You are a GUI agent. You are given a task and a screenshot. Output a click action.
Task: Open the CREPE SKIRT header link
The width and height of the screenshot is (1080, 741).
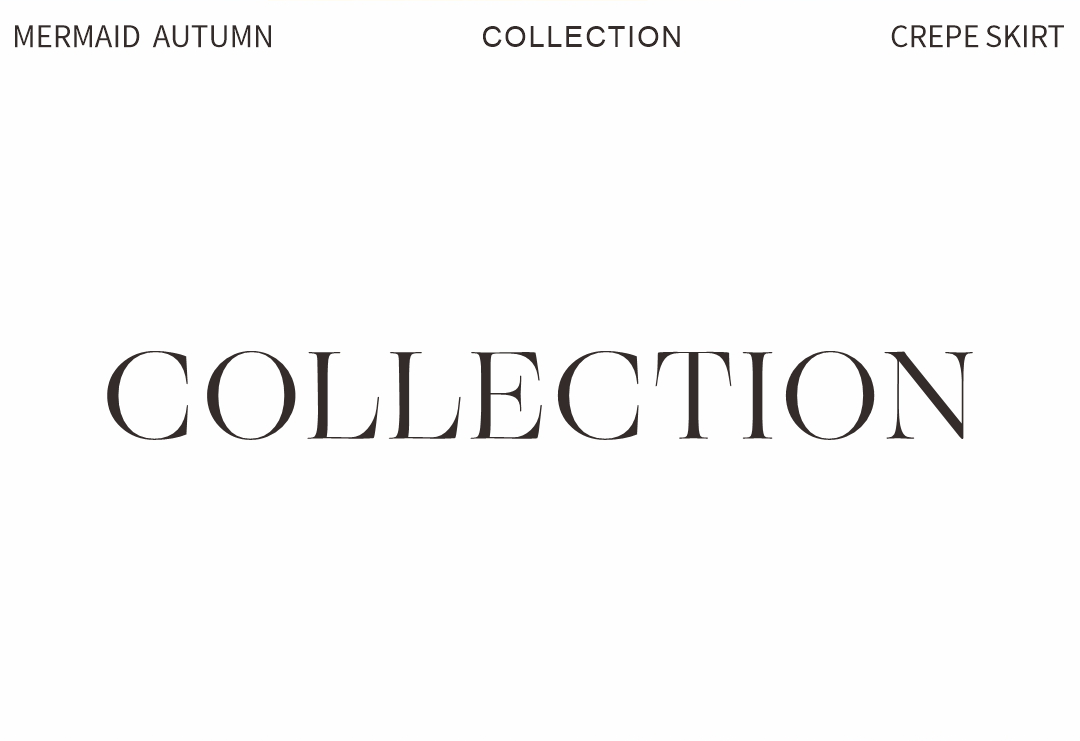tap(977, 36)
